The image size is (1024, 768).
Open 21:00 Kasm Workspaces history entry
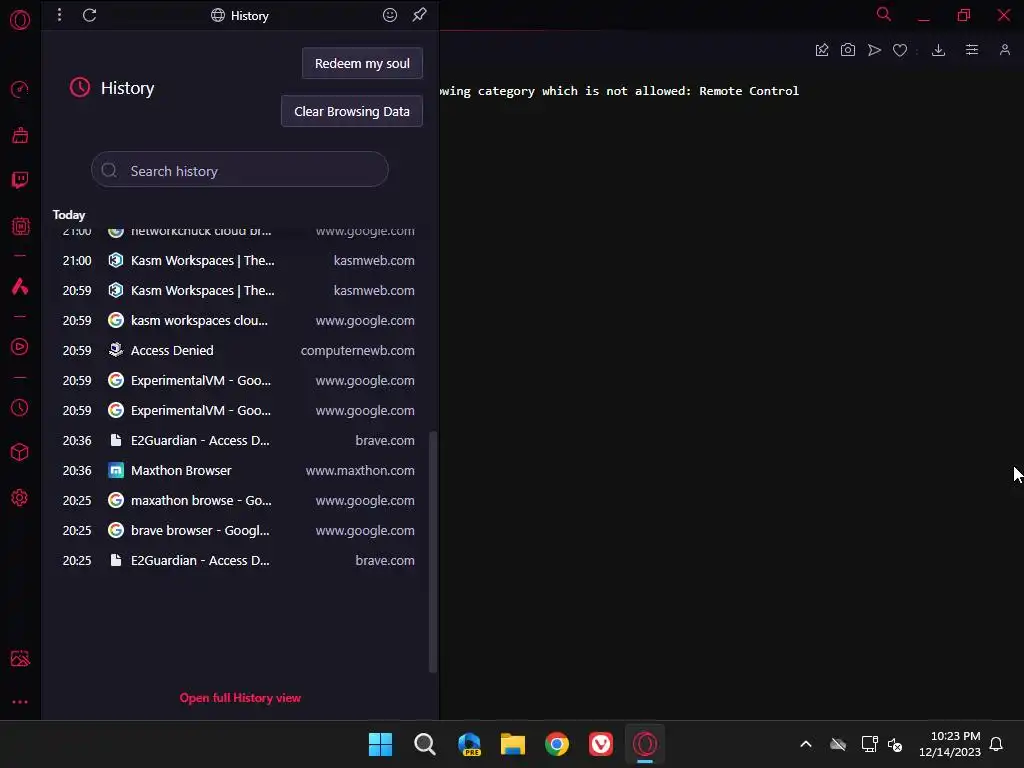click(239, 261)
